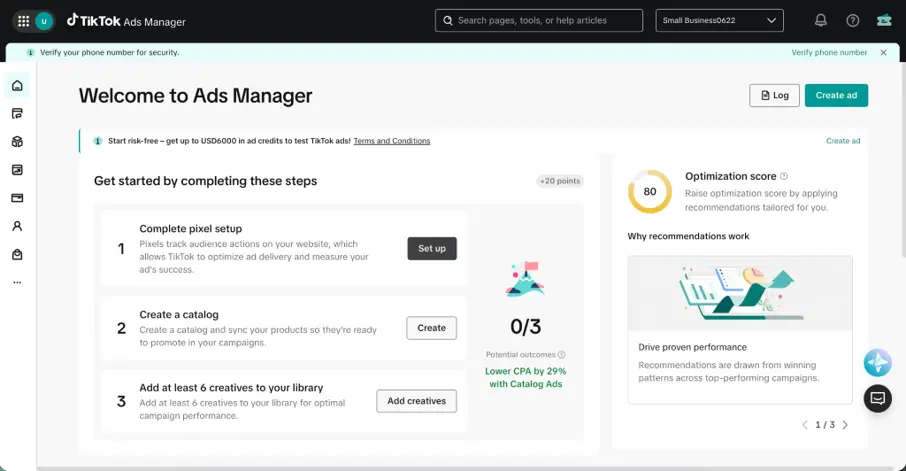Open notifications bell icon
906x471 pixels.
(x=820, y=20)
